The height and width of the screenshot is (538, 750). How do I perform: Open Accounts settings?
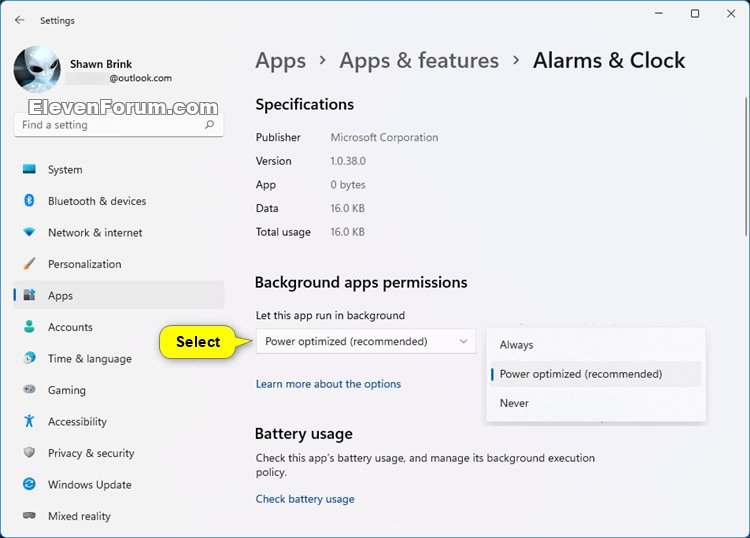119,327
